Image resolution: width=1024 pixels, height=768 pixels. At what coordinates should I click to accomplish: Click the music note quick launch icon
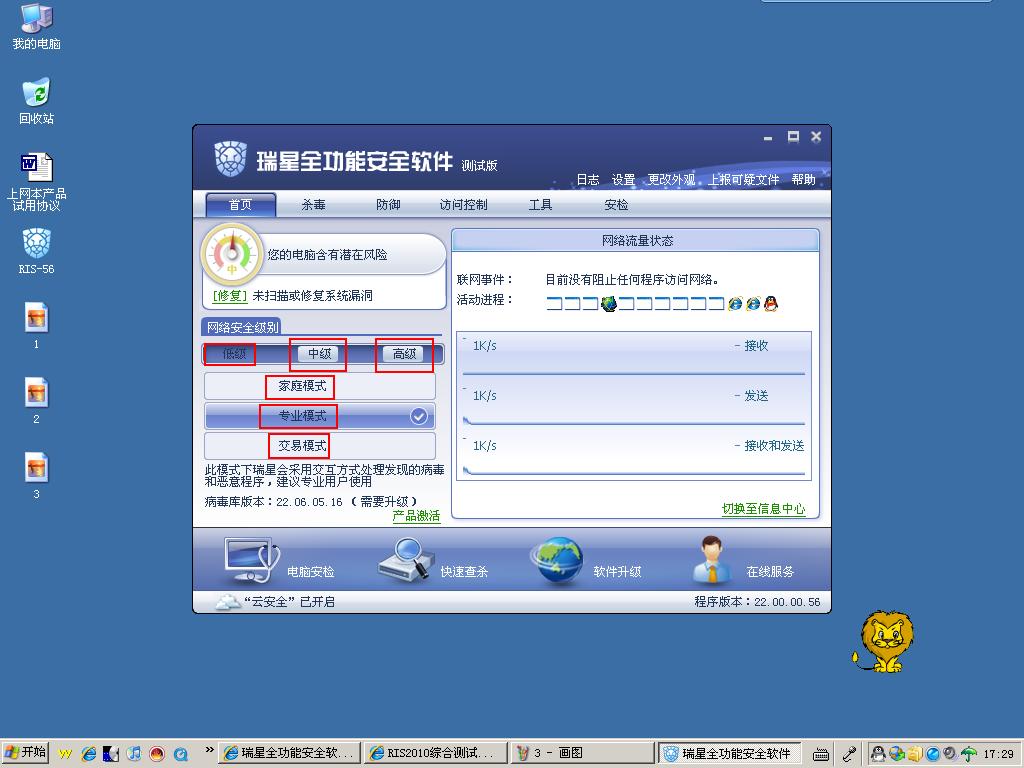134,754
